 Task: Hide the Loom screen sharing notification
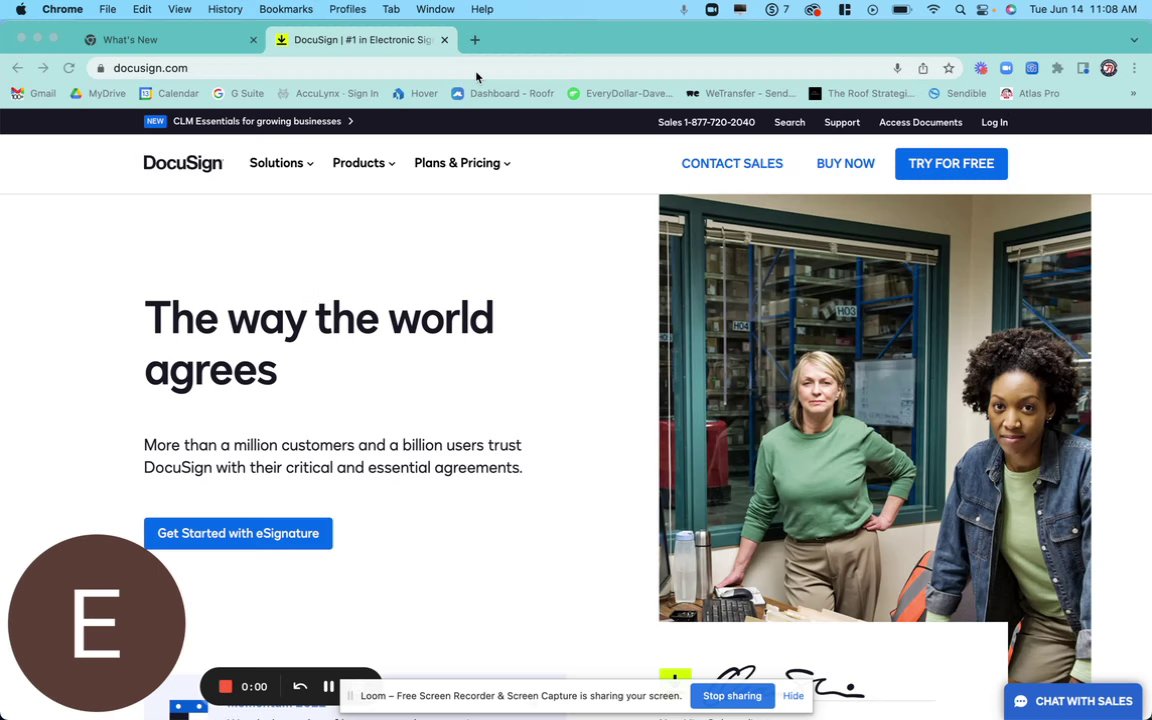[x=793, y=696]
